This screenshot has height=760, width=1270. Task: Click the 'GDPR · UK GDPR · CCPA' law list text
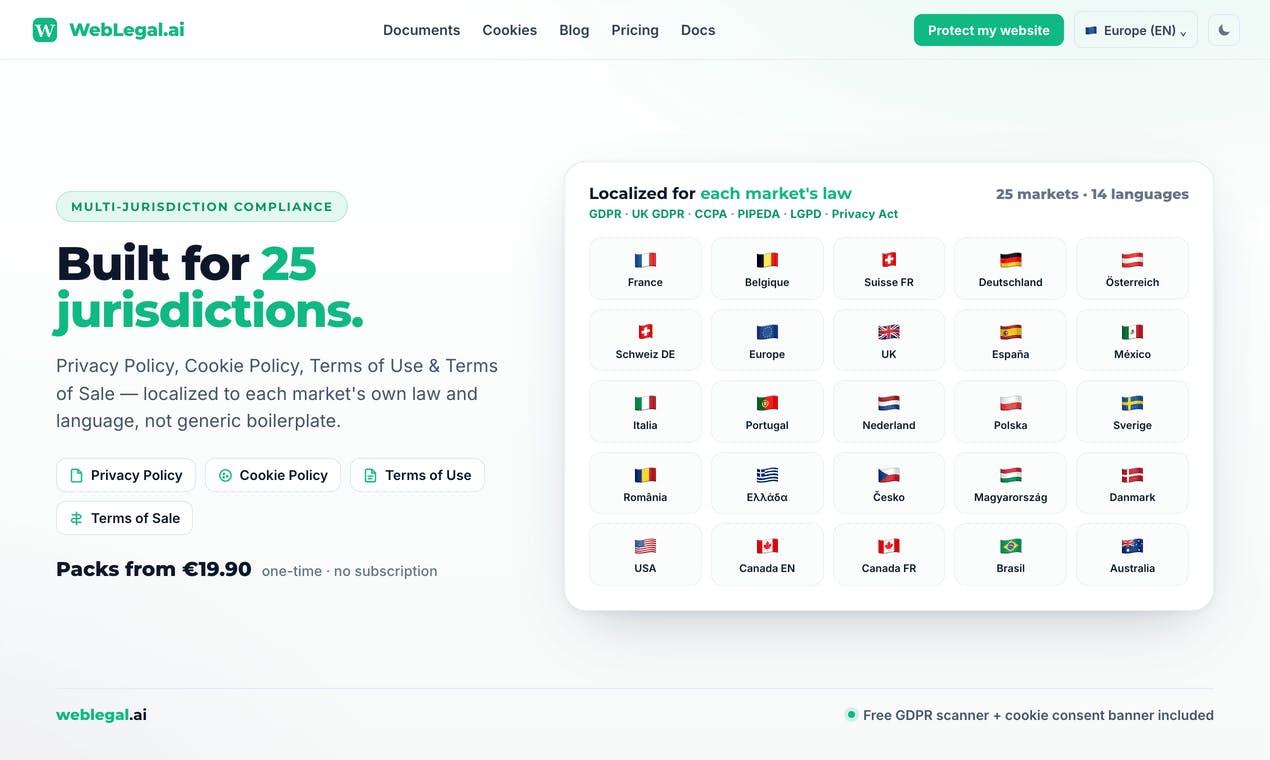743,214
